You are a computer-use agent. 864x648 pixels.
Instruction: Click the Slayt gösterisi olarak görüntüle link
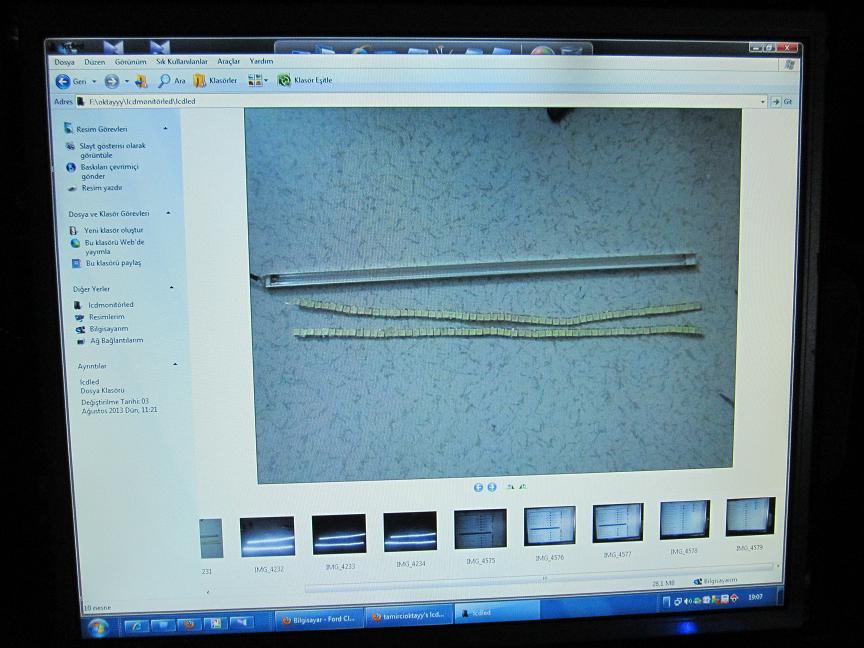click(112, 150)
